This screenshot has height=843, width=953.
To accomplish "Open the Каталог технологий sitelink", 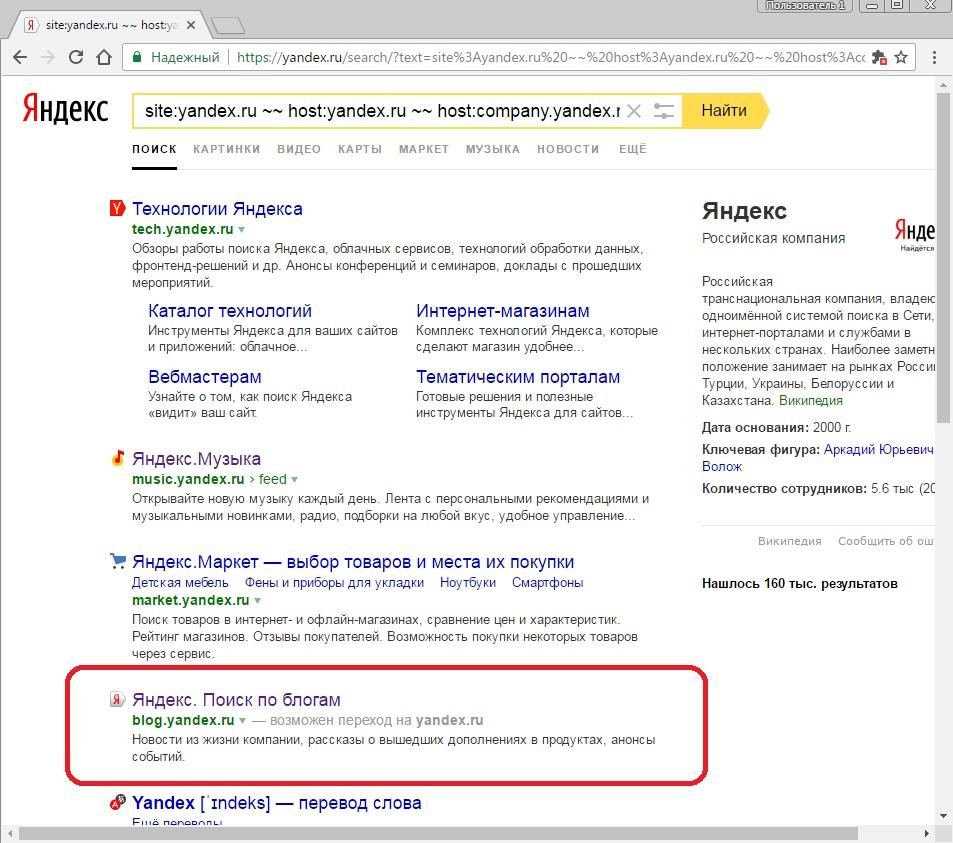I will (230, 311).
